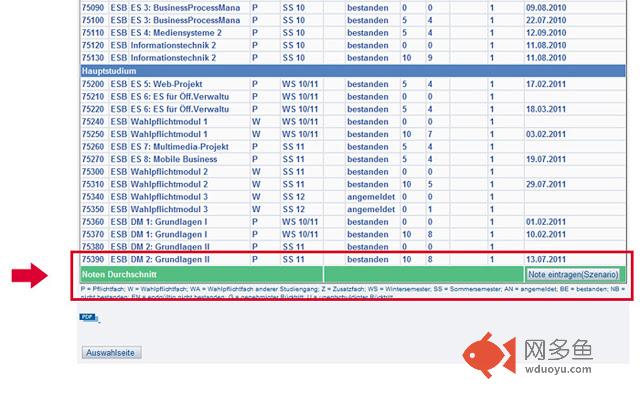Click the date 12.09.2010
640x400 pixels.
point(546,33)
